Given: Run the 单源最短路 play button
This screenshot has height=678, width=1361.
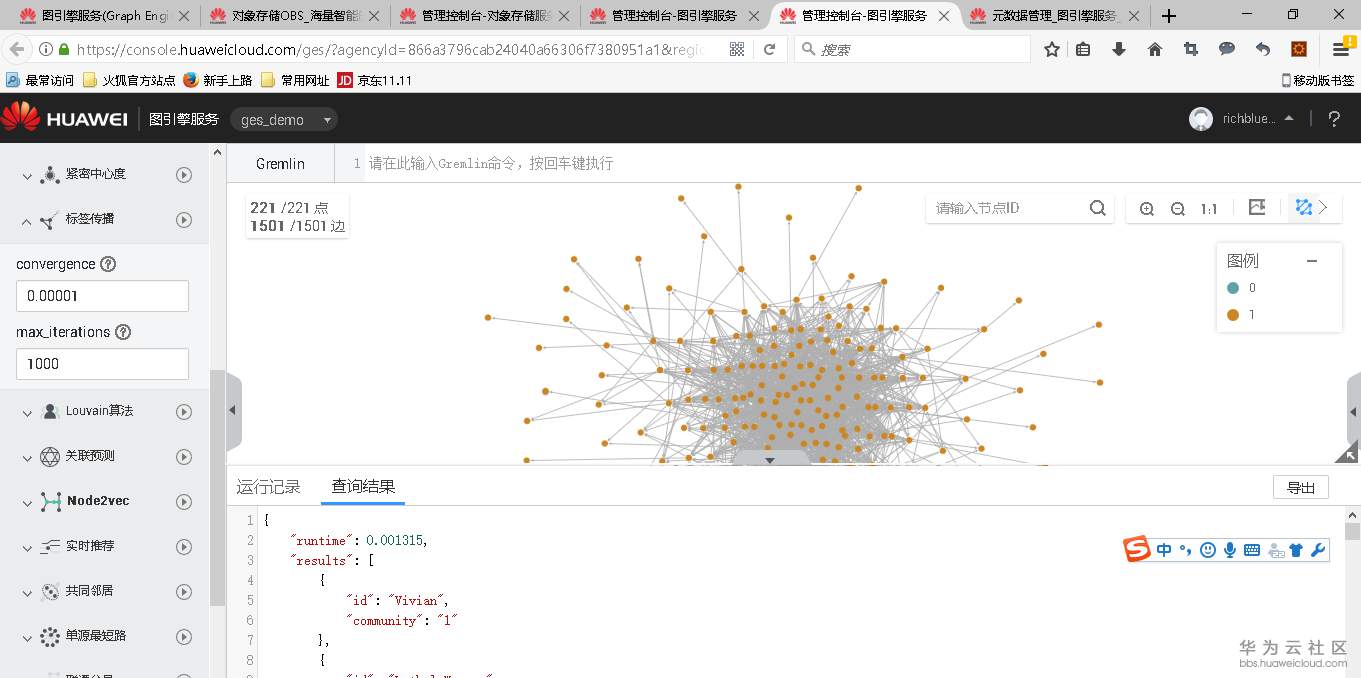Looking at the screenshot, I should [x=184, y=637].
